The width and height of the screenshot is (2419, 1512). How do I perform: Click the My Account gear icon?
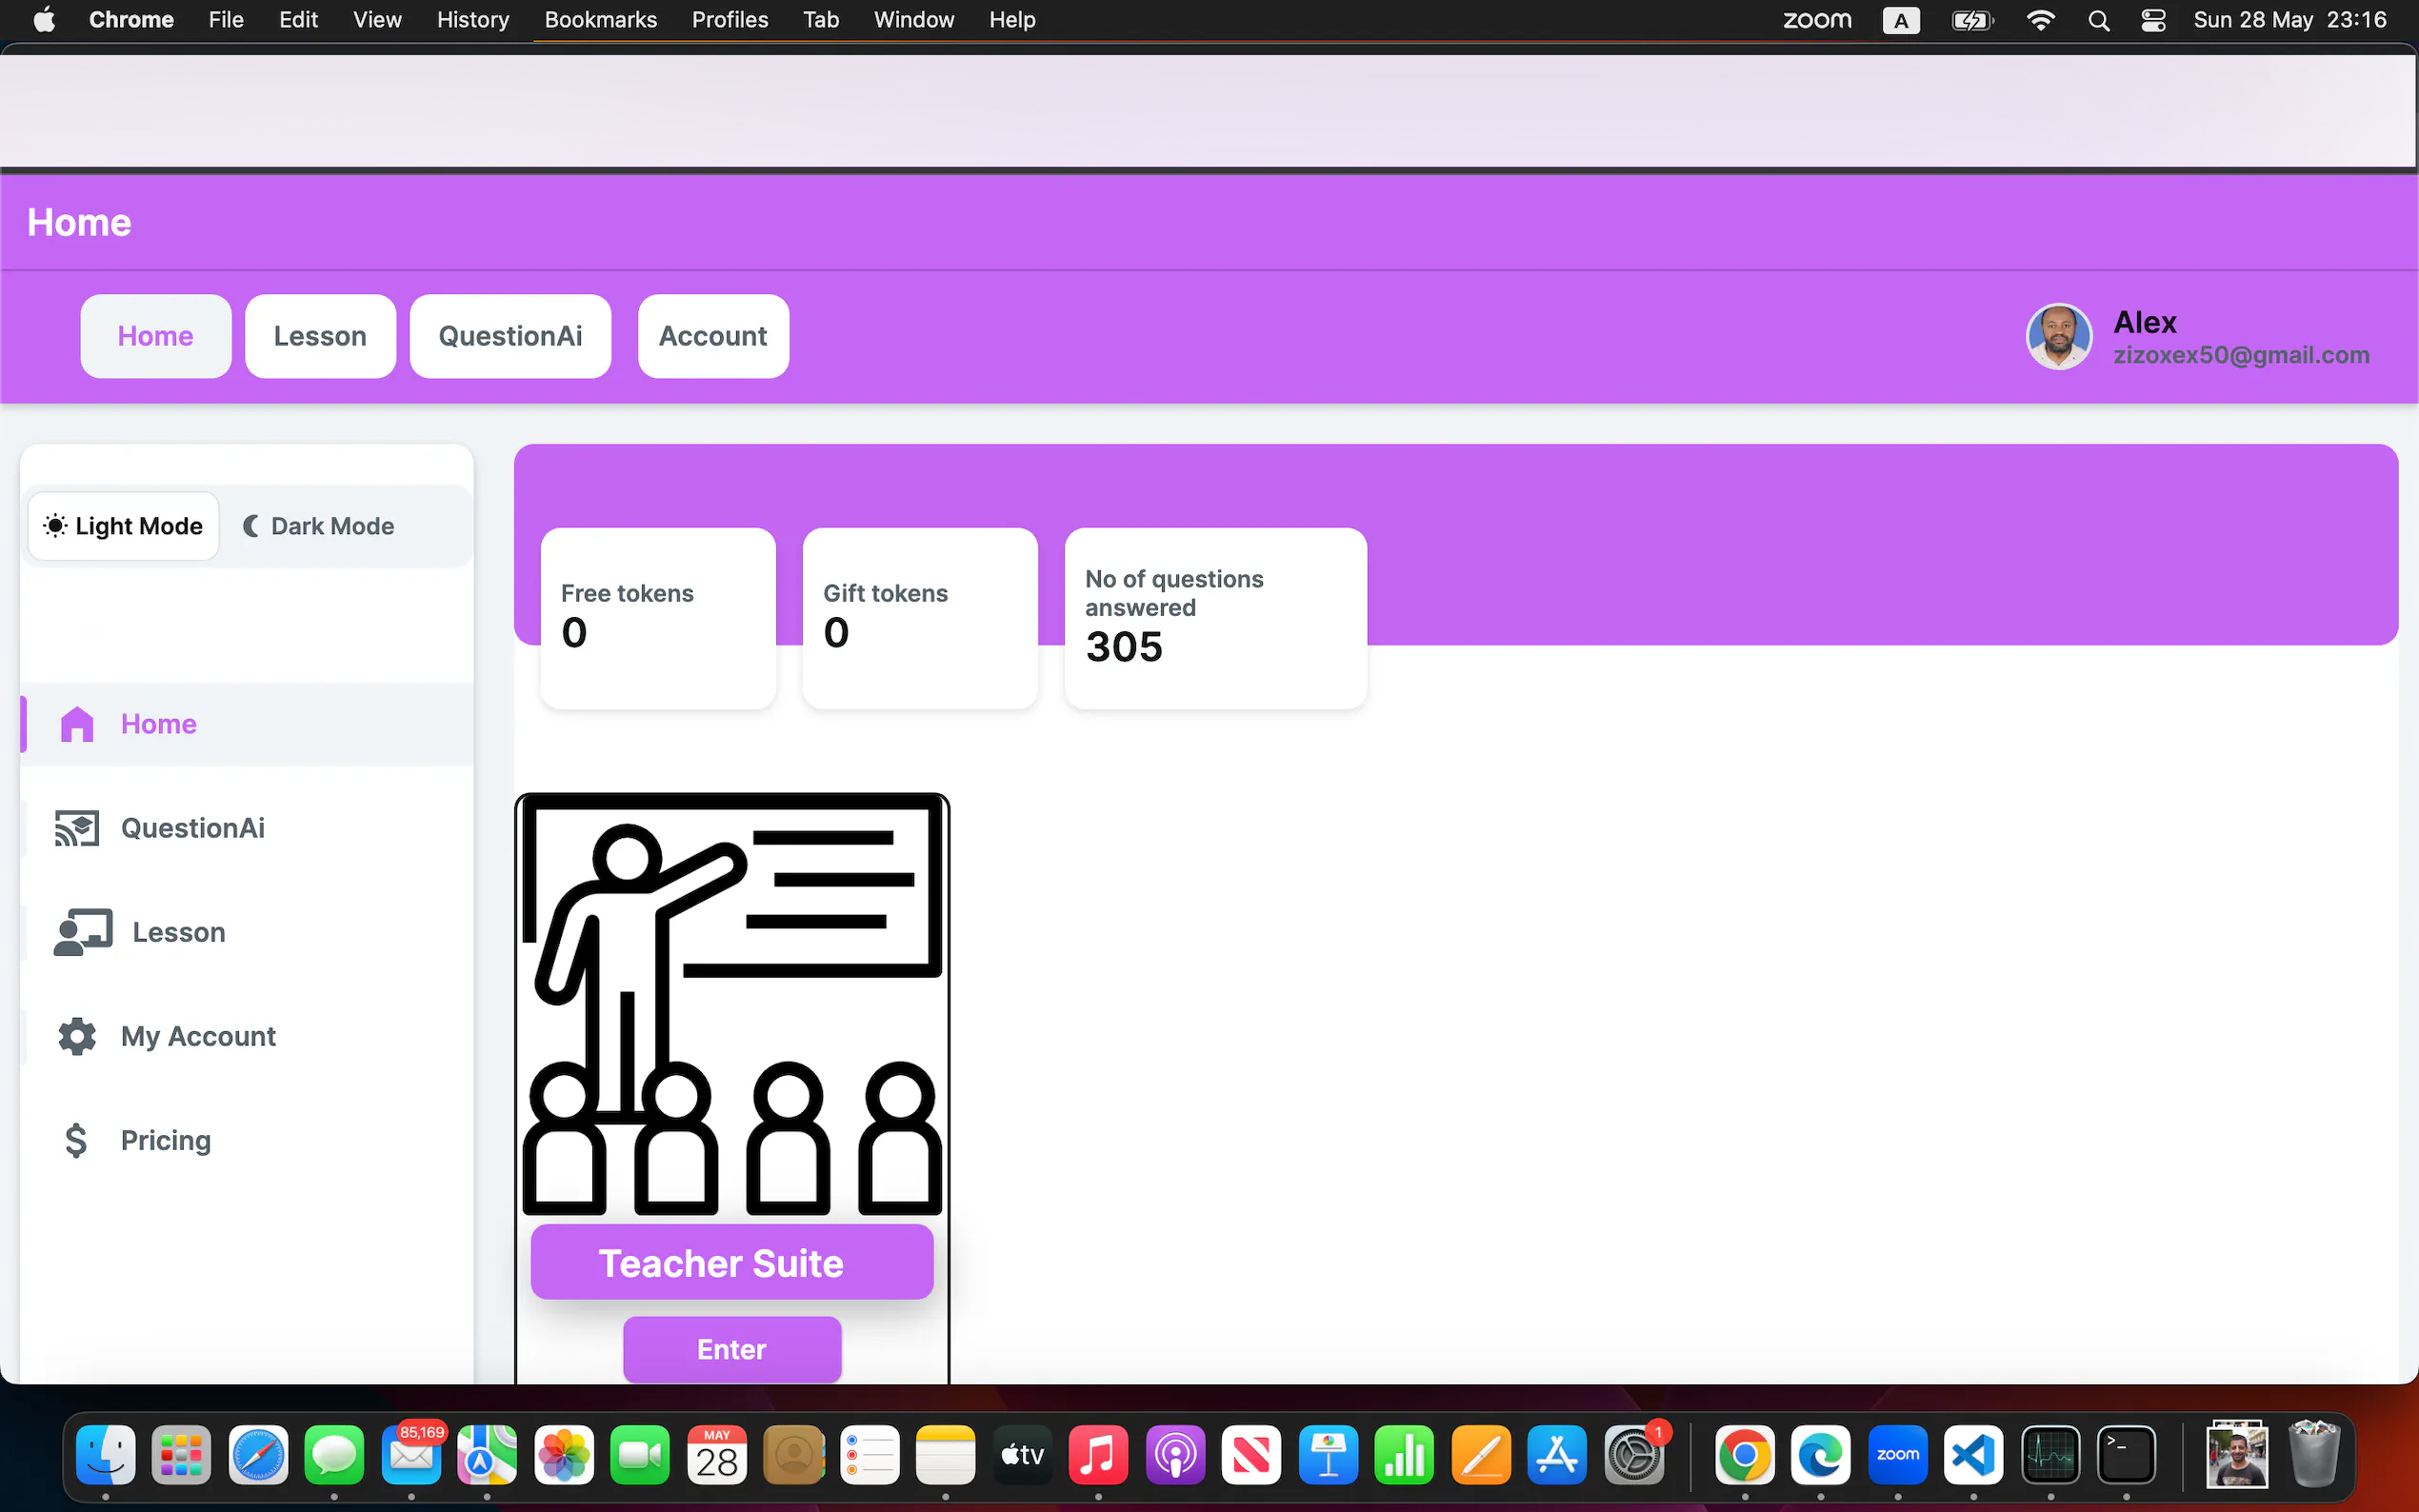click(77, 1037)
